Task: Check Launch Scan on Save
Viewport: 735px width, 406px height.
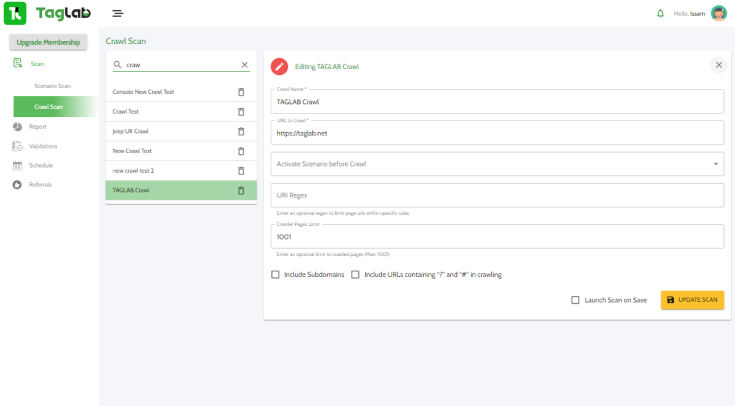Action: coord(575,300)
